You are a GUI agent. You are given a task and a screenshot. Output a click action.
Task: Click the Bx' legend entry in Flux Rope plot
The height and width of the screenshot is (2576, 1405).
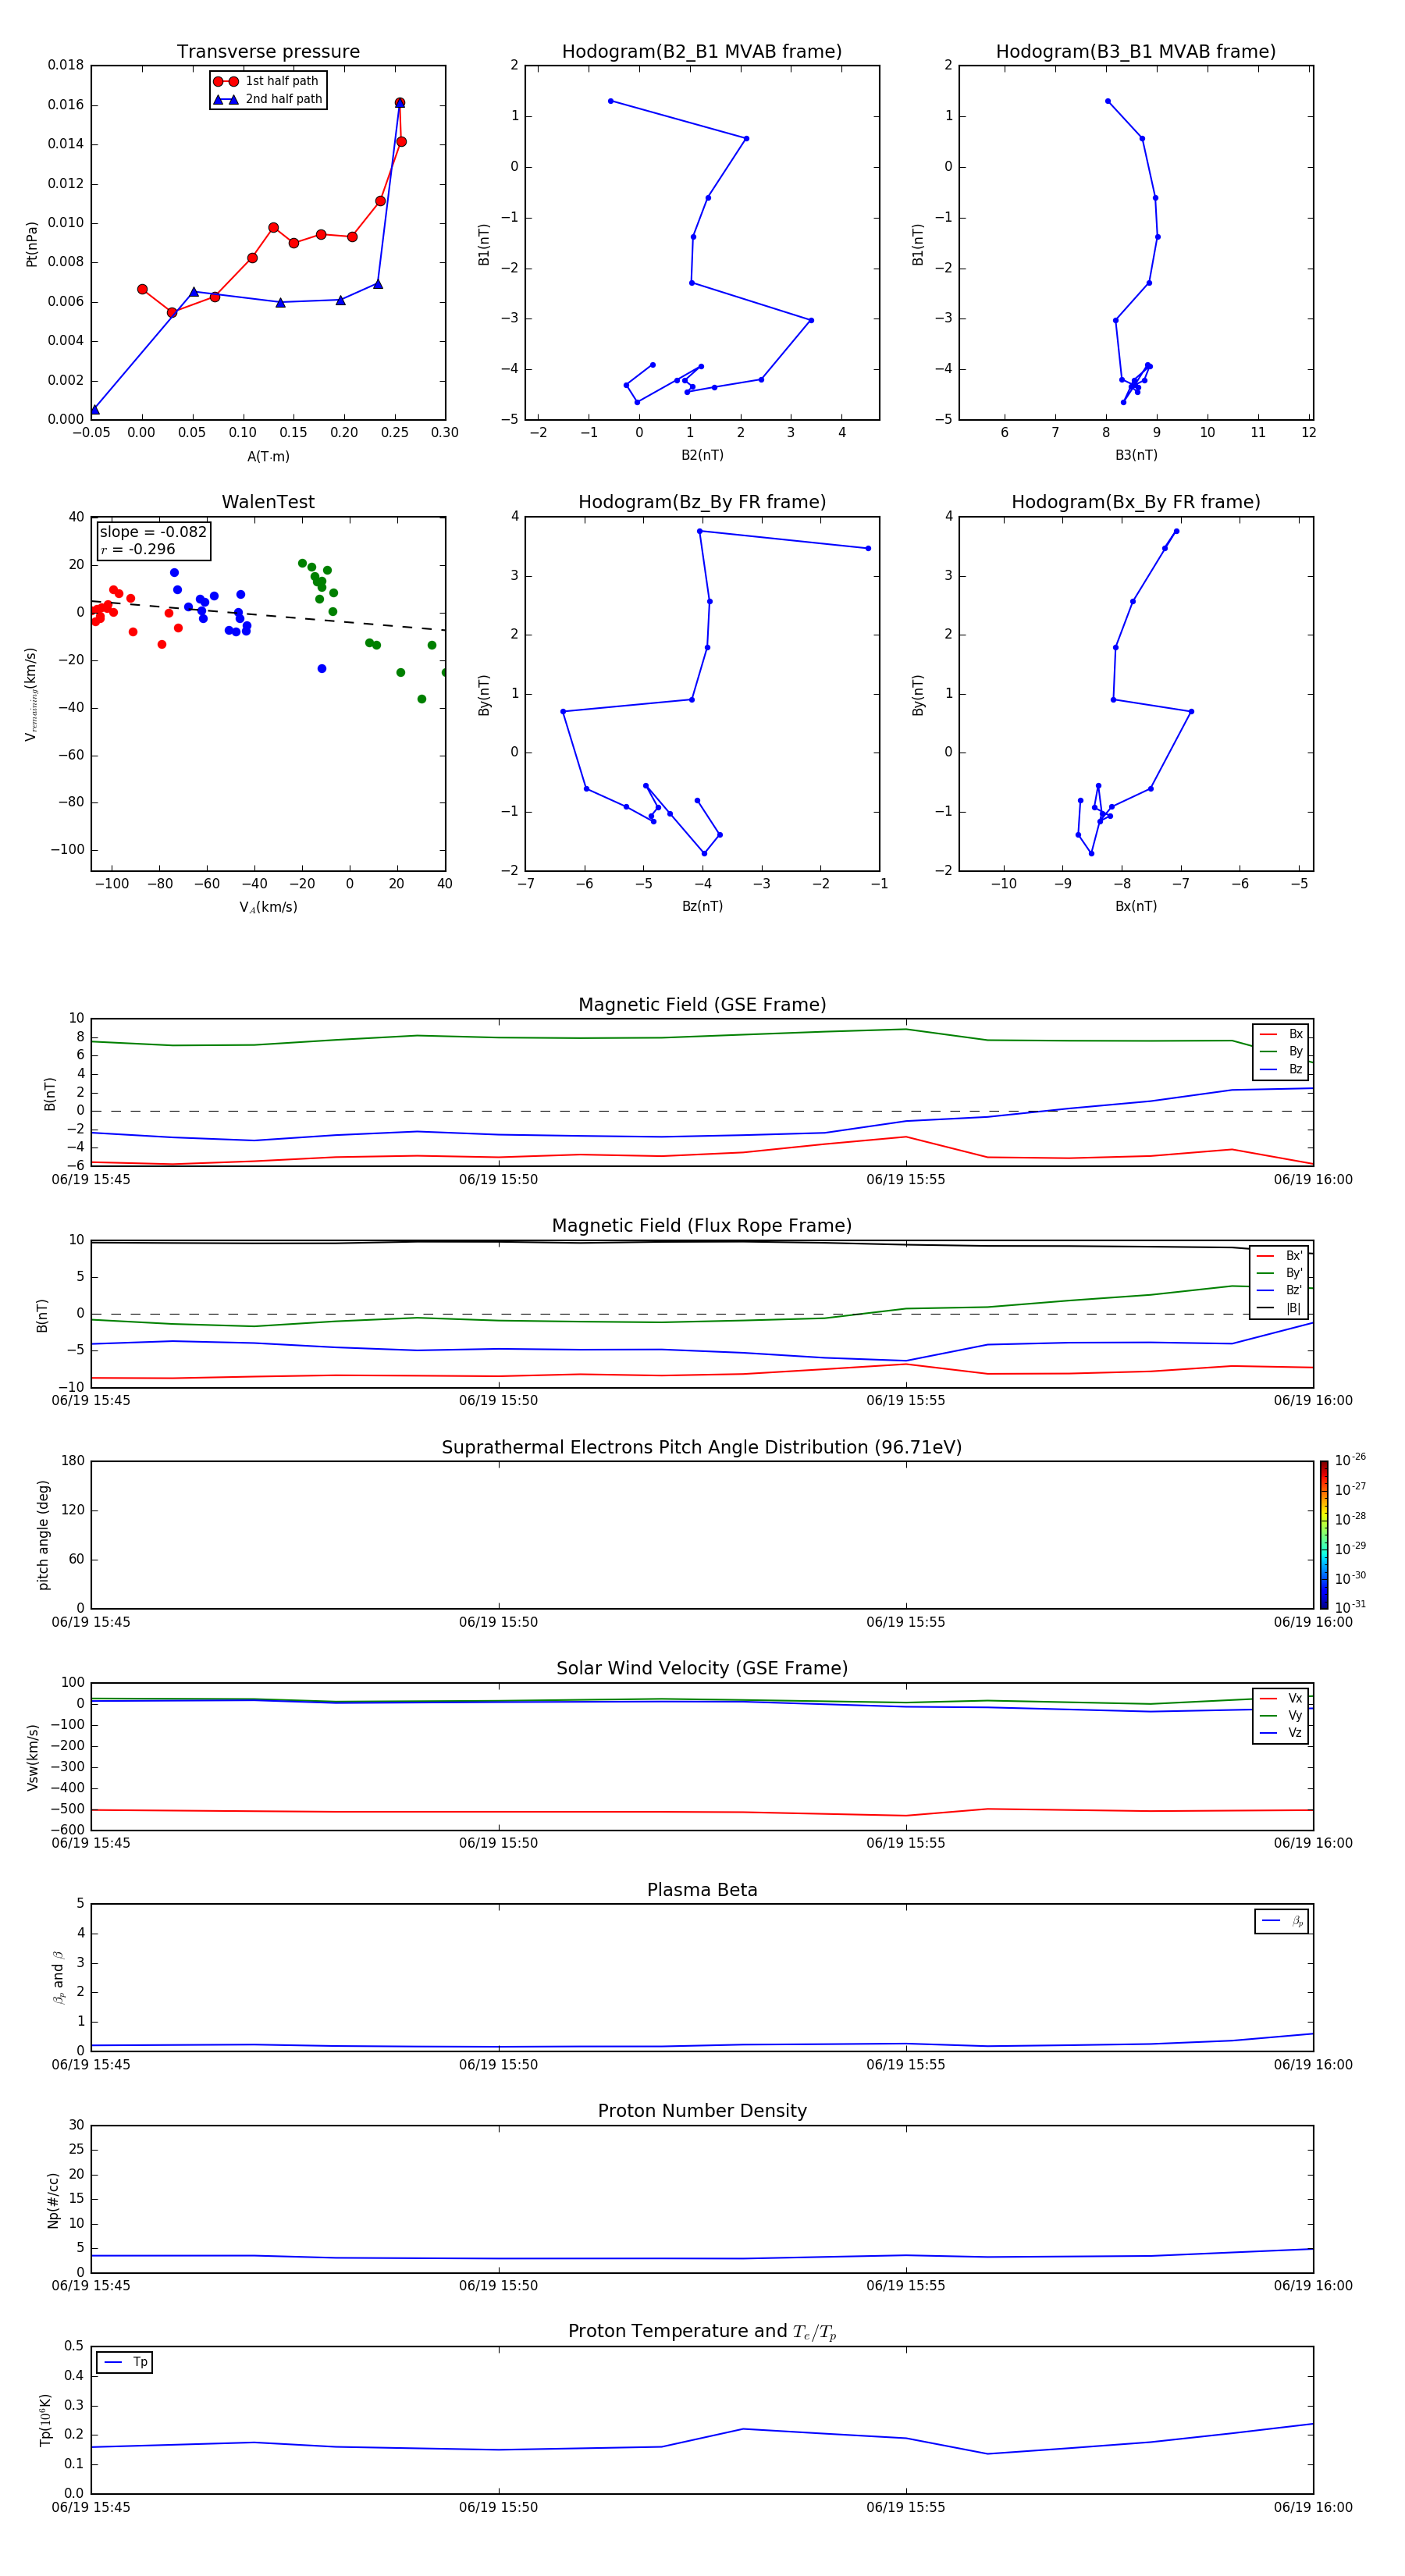[x=1279, y=1256]
